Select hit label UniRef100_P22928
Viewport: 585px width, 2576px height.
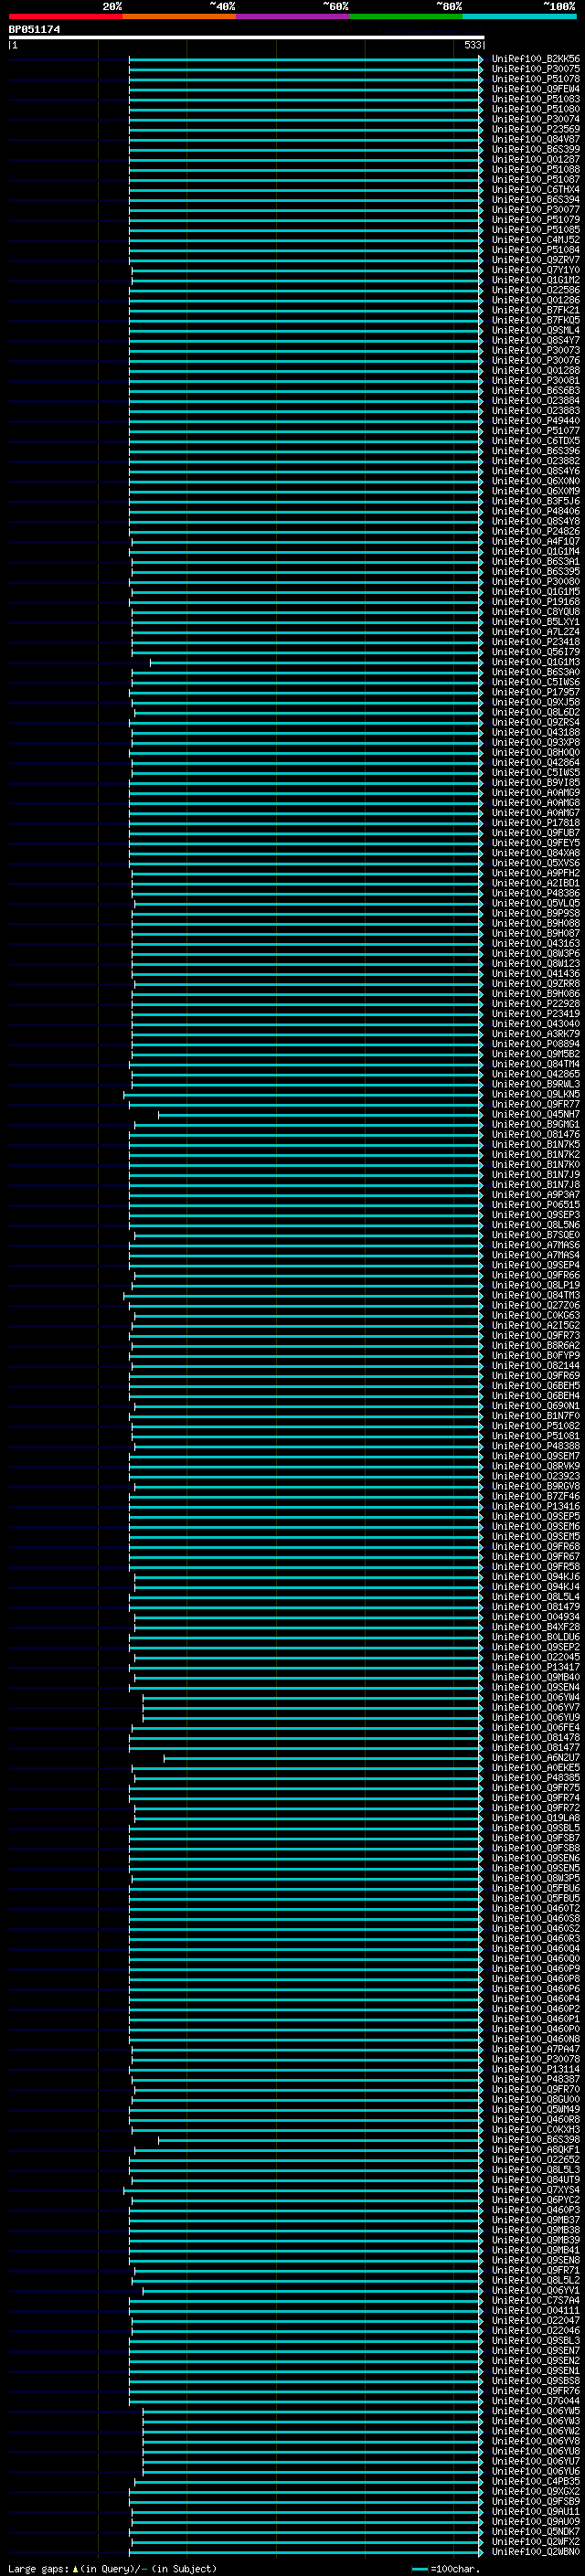click(536, 1004)
